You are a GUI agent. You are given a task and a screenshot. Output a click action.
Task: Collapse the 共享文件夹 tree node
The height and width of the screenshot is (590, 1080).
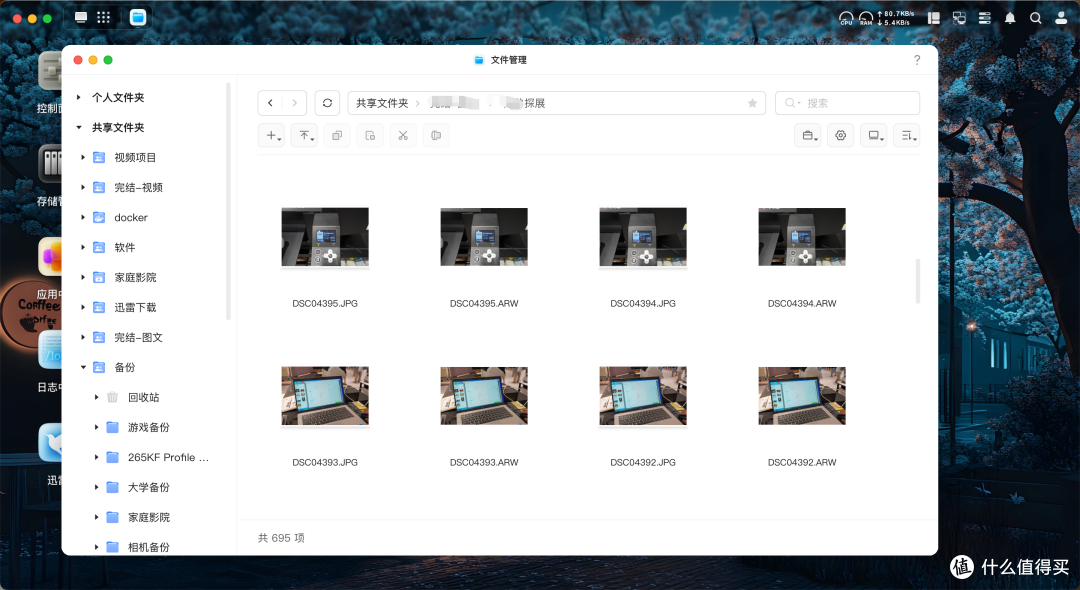tap(79, 127)
